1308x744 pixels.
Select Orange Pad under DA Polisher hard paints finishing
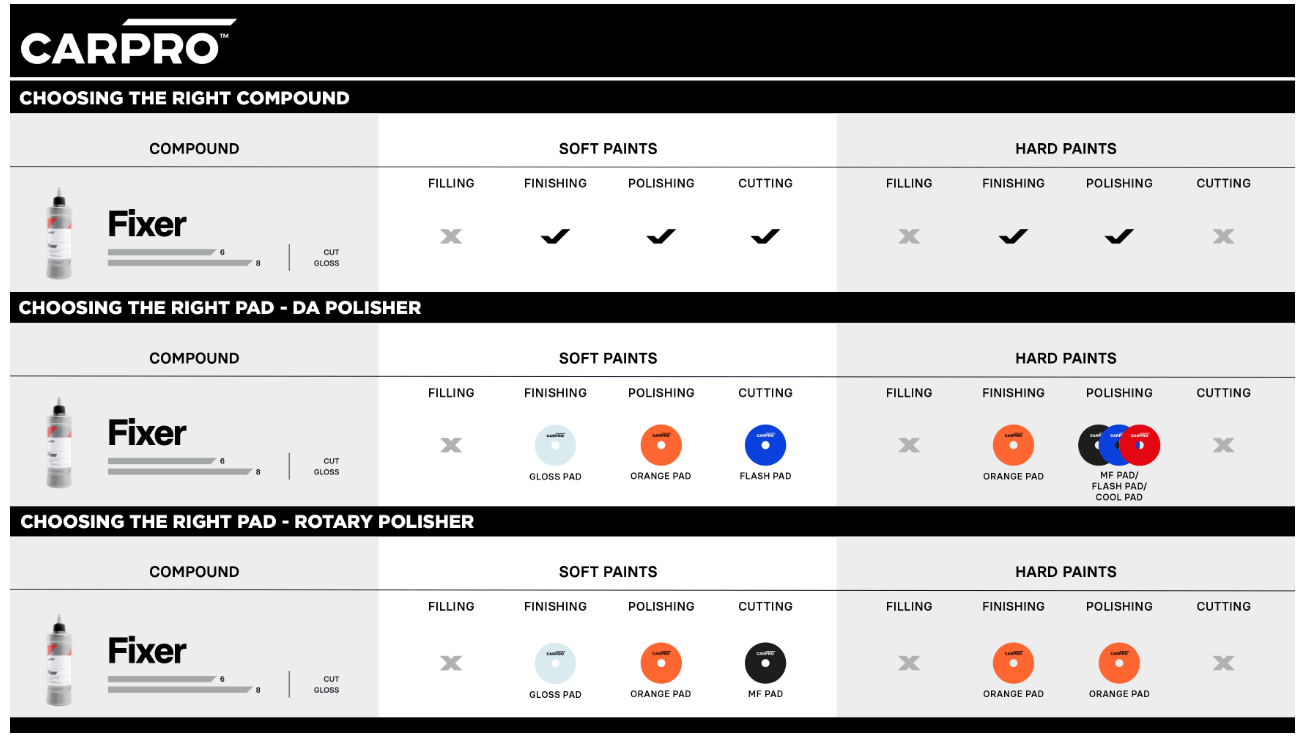pos(1013,446)
